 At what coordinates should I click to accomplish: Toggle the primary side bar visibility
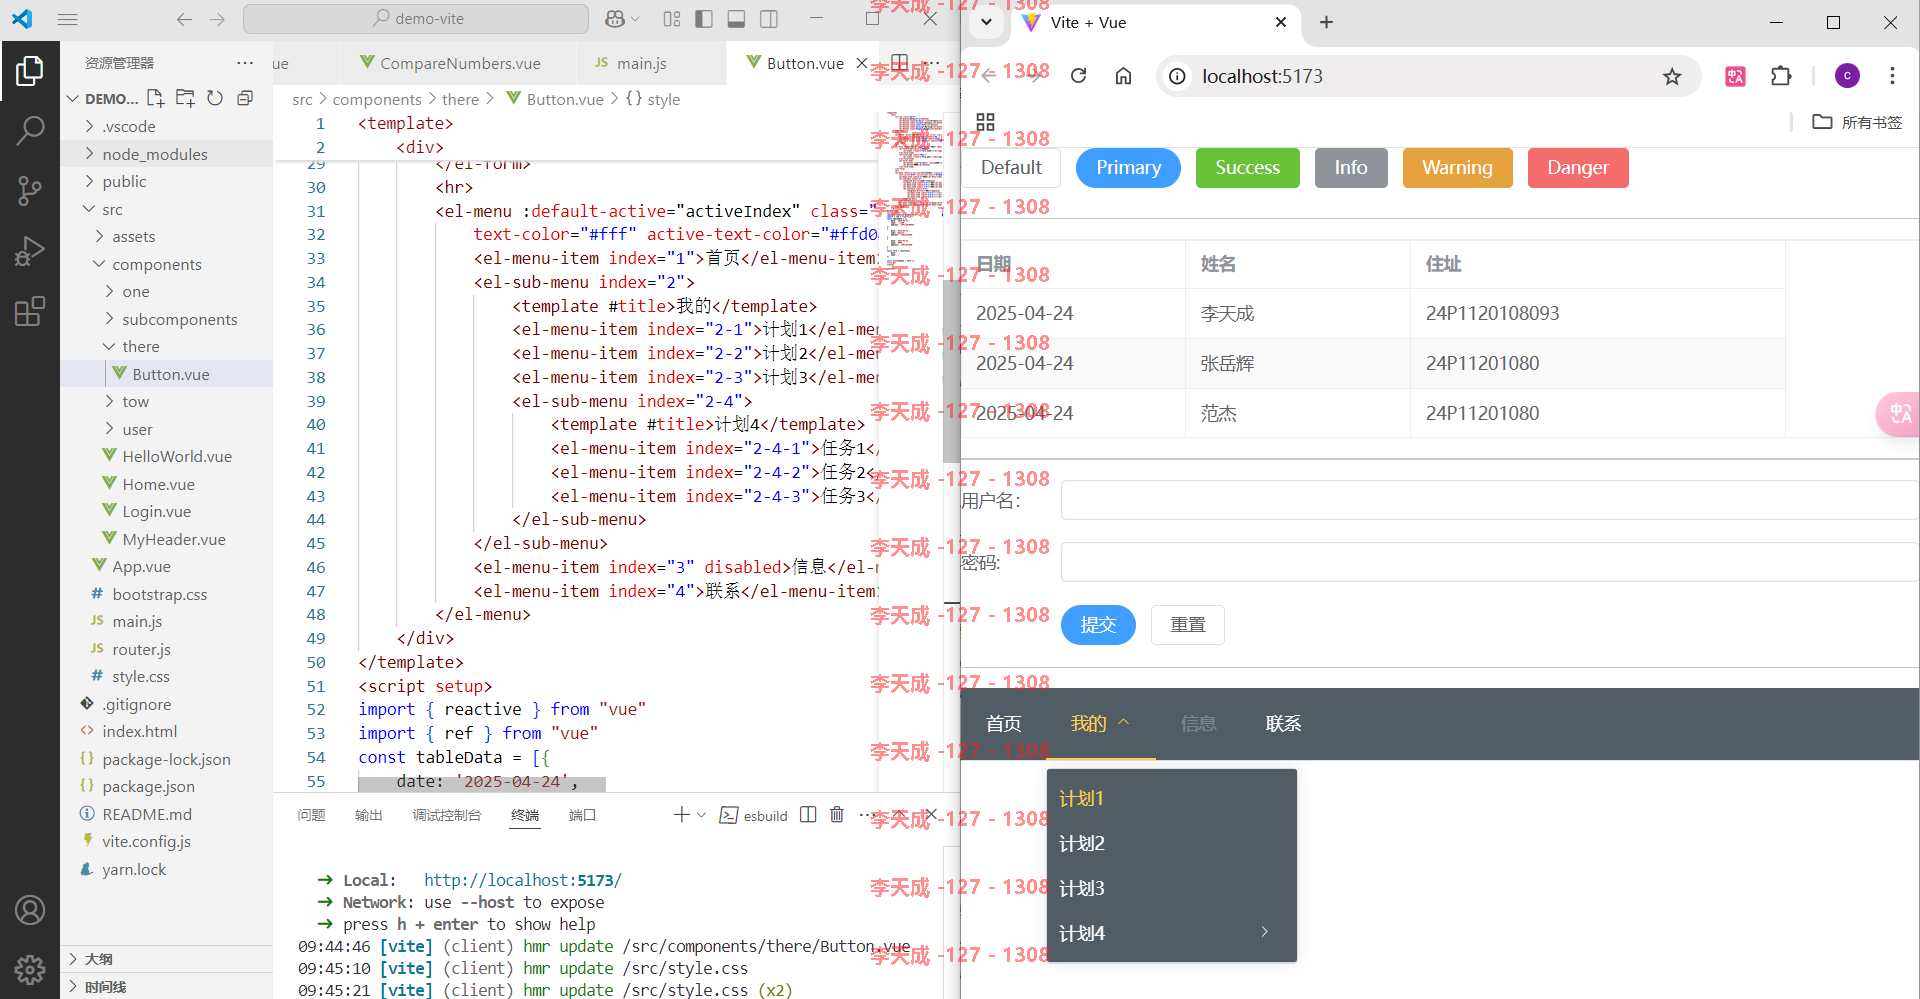[704, 19]
